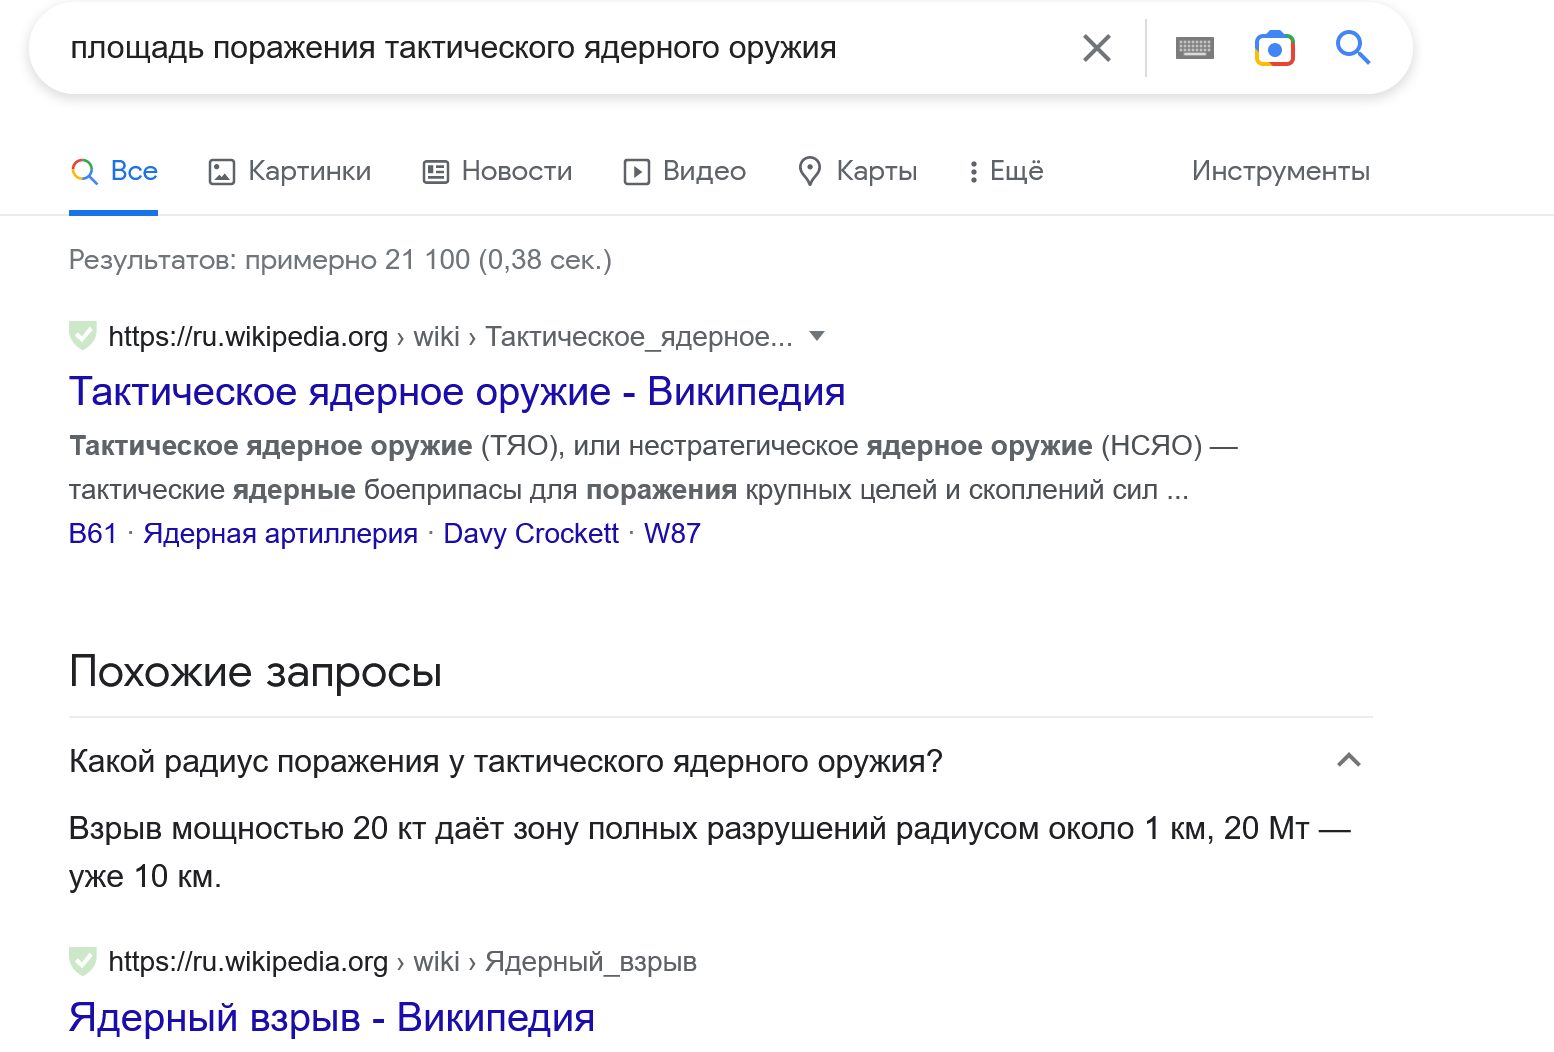Open Тактическое ядерное оружие - Википедия link
The image size is (1554, 1052).
(x=457, y=392)
